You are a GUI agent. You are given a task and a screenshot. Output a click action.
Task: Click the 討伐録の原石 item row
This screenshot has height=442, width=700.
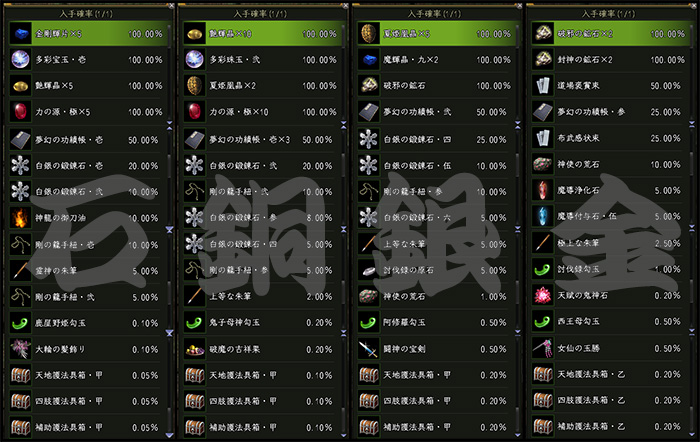click(436, 271)
